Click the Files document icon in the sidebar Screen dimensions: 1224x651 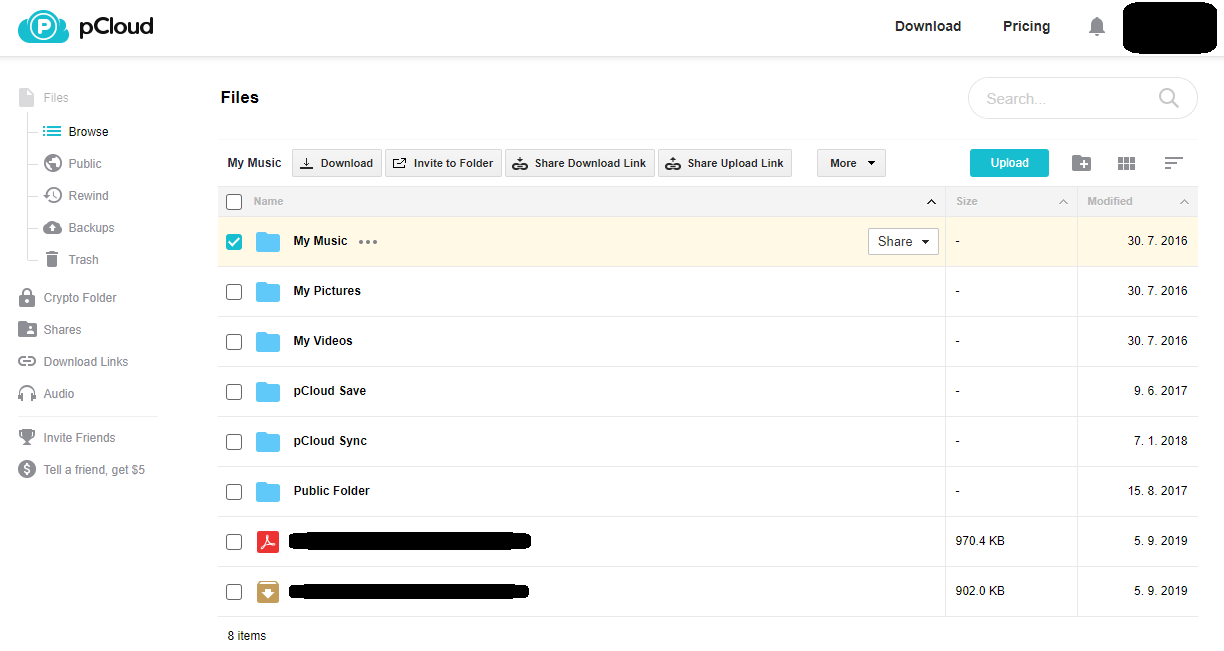(x=26, y=98)
